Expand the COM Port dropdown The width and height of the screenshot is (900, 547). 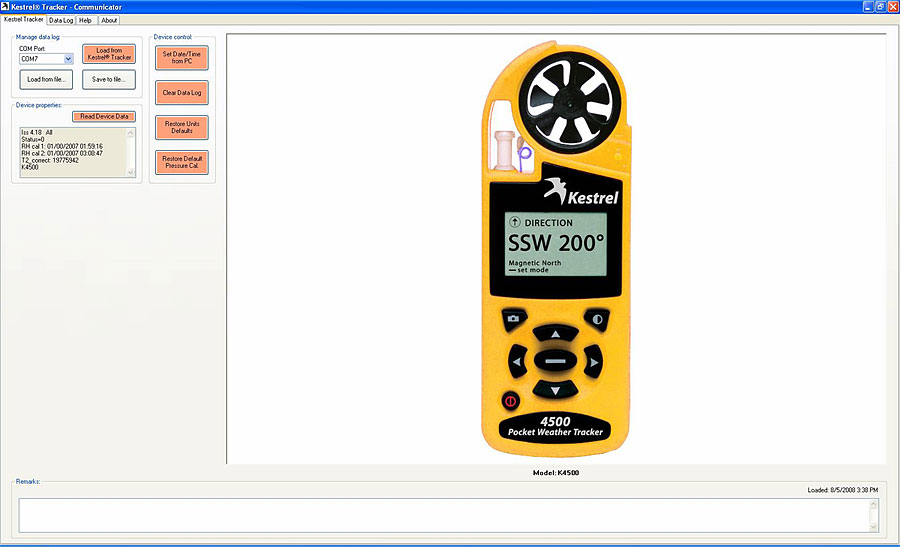coord(68,59)
